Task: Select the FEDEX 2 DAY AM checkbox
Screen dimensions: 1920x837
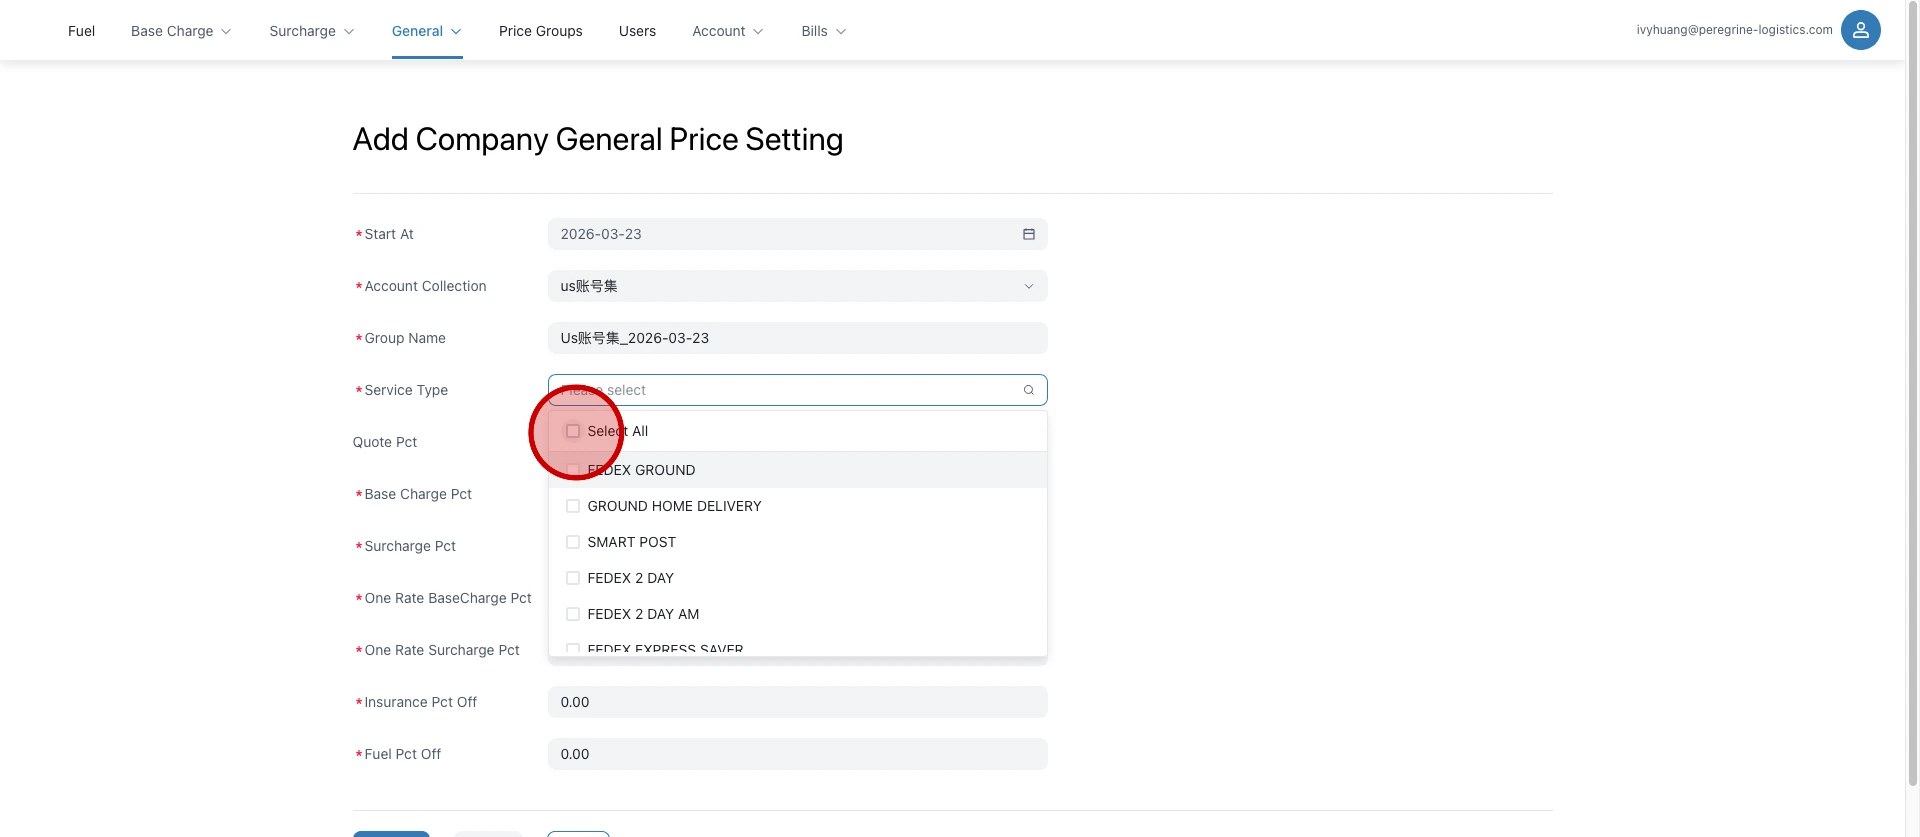Action: pos(573,614)
